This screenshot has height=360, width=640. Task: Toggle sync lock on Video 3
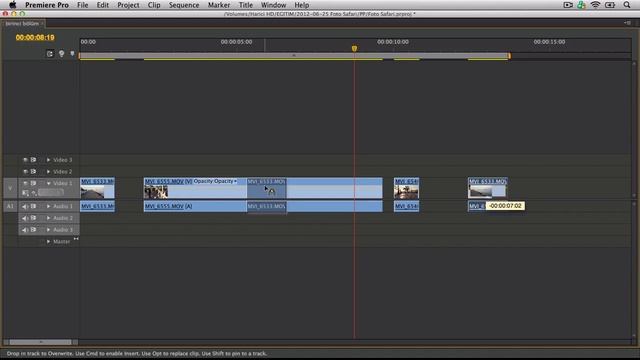(33, 160)
